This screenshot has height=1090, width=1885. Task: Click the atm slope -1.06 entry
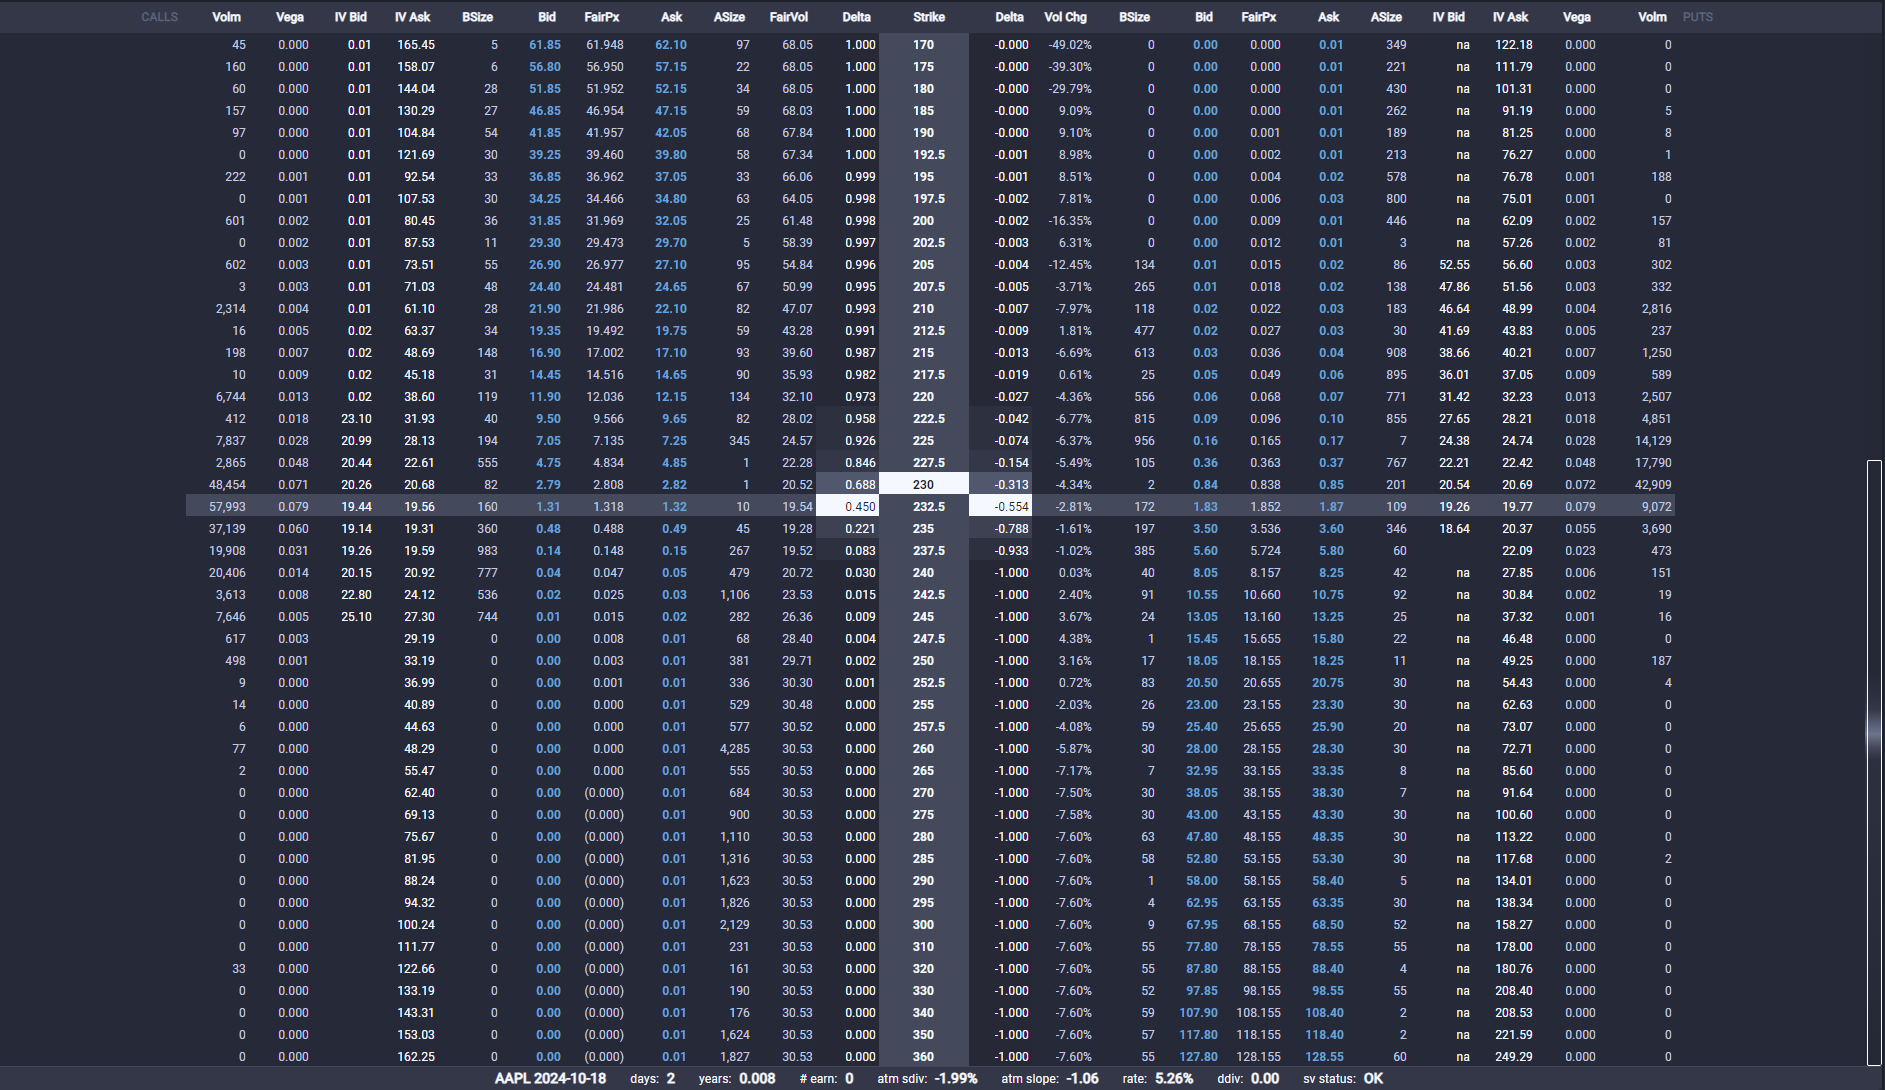[1050, 1079]
